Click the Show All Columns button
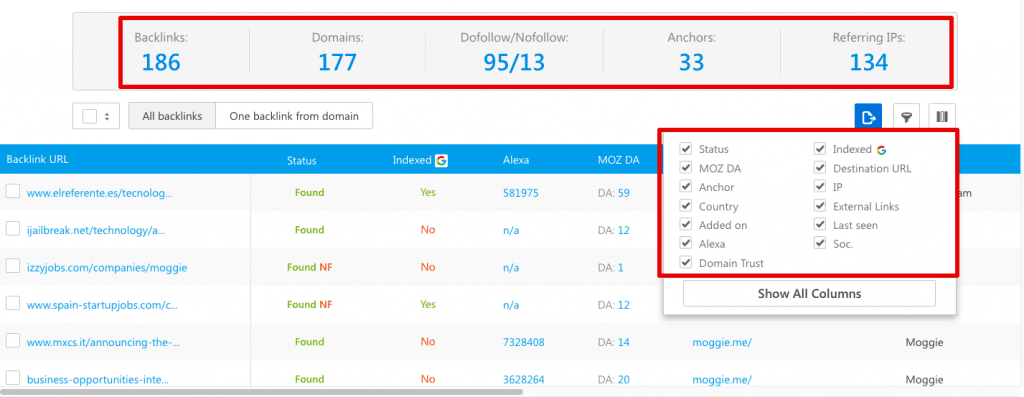1024x397 pixels. (x=809, y=294)
